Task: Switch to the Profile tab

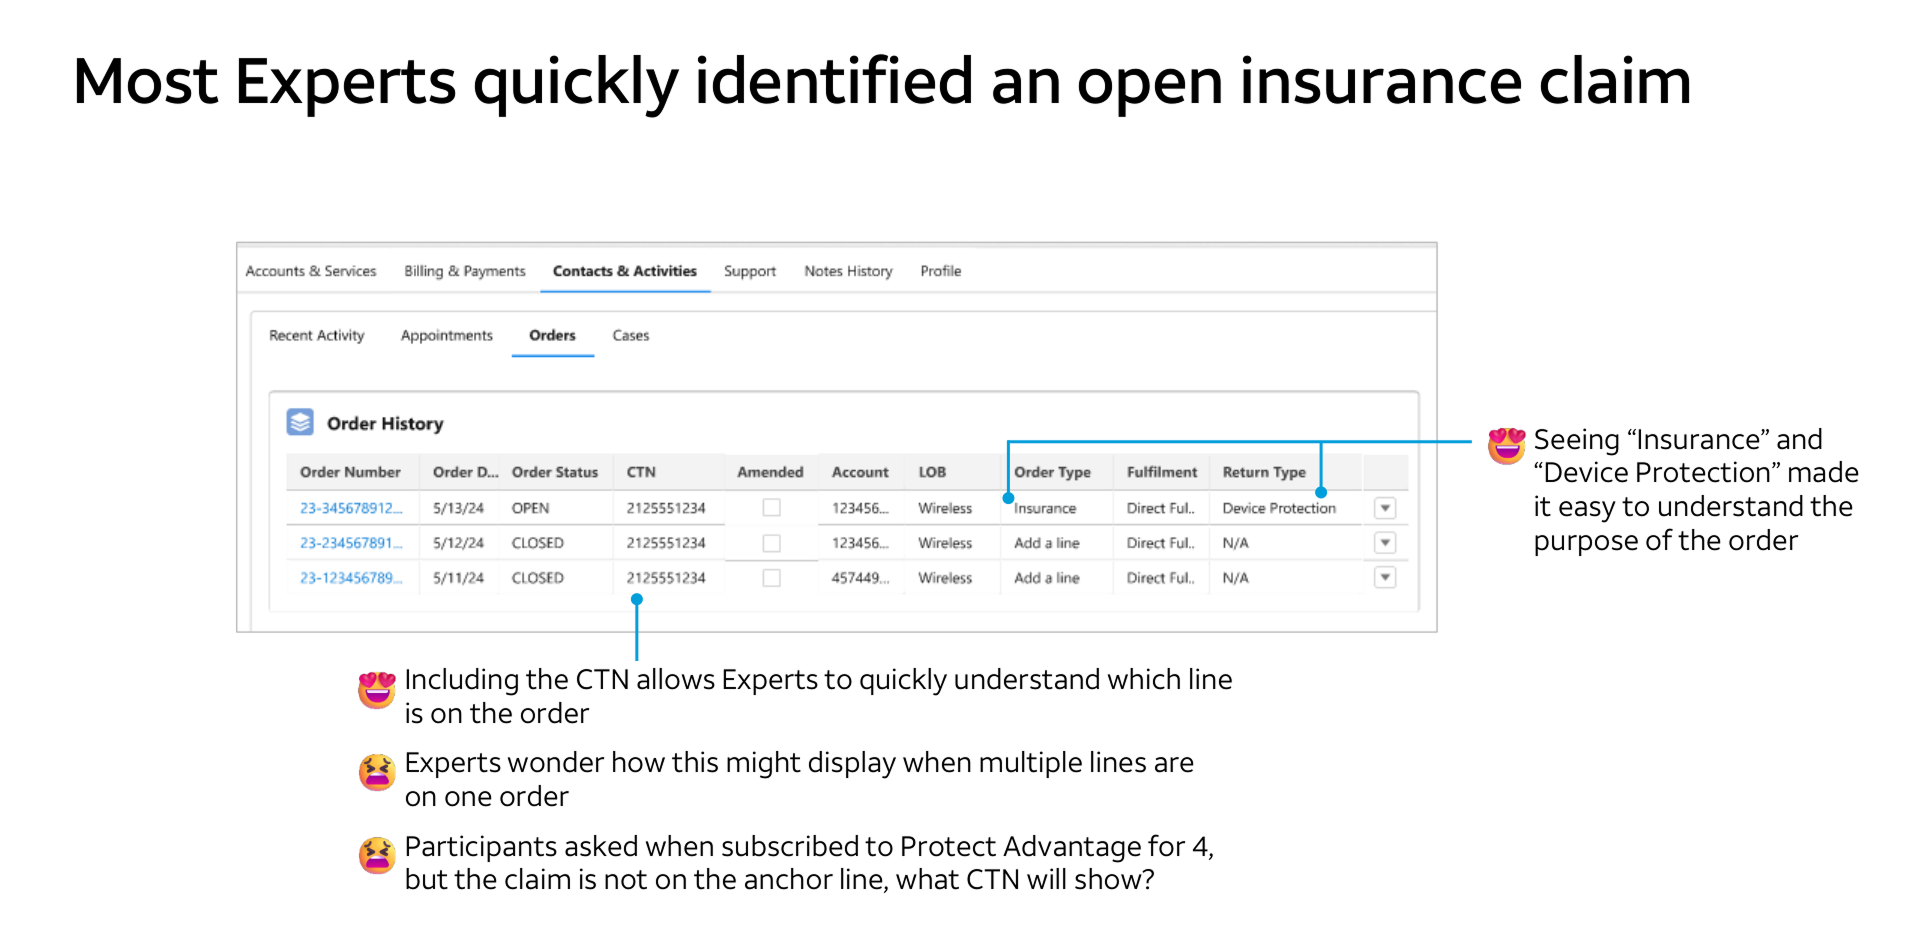Action: (x=941, y=271)
